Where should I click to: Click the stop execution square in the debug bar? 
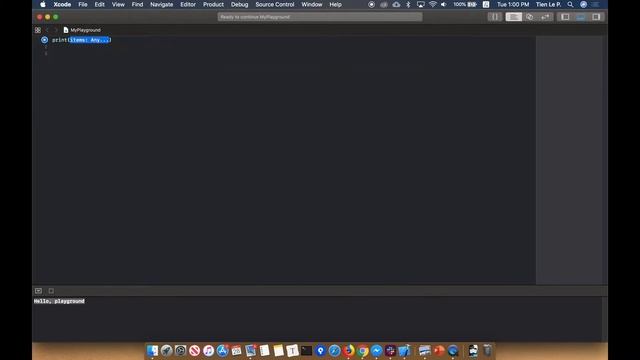pyautogui.click(x=51, y=291)
